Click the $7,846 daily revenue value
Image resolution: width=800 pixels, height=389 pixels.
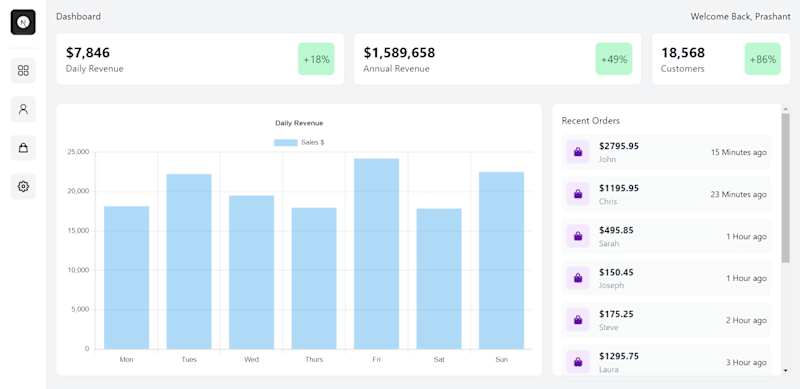pyautogui.click(x=88, y=53)
